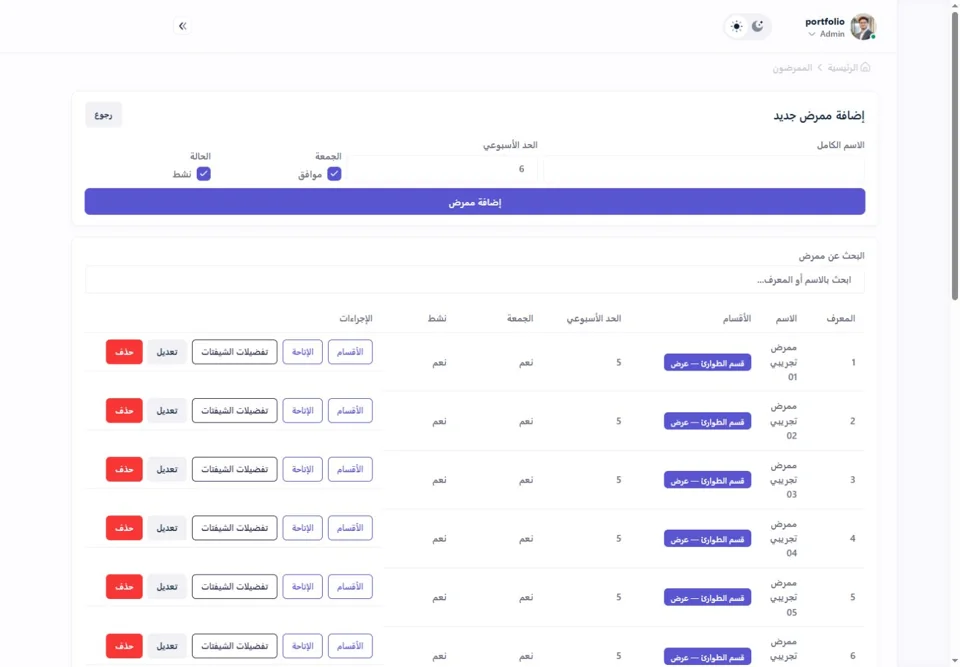The width and height of the screenshot is (960, 667).
Task: Click the nurse search field
Action: click(x=474, y=280)
